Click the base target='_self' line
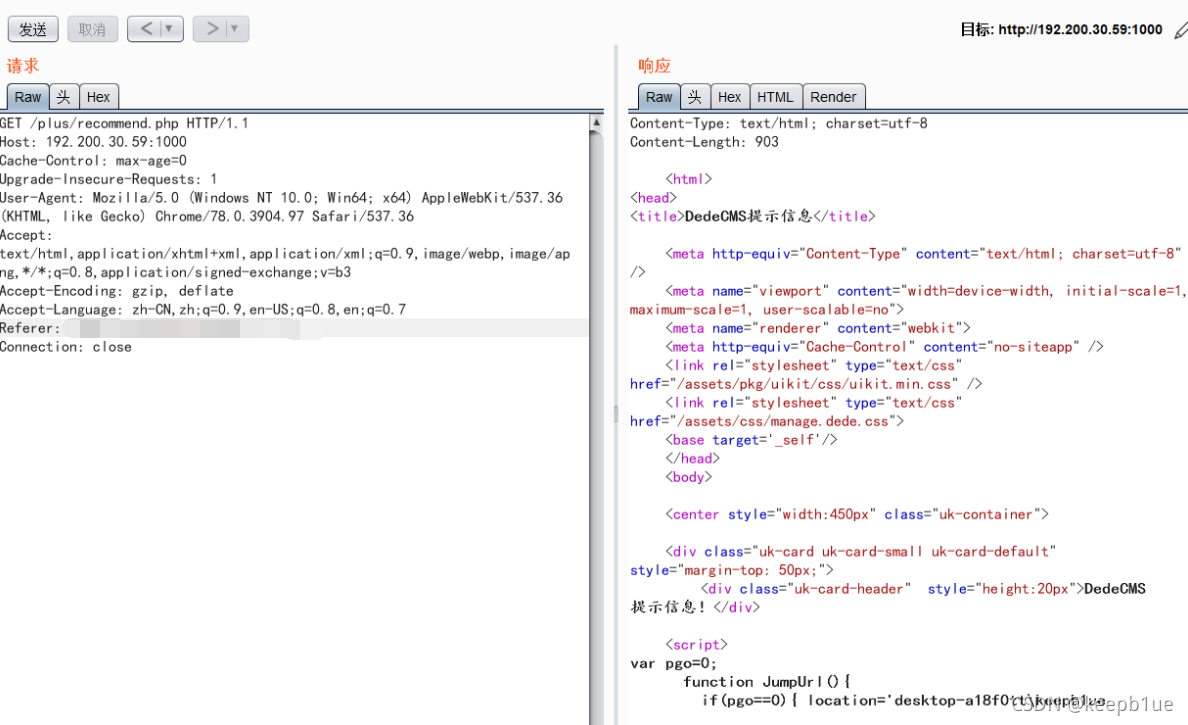 [751, 439]
